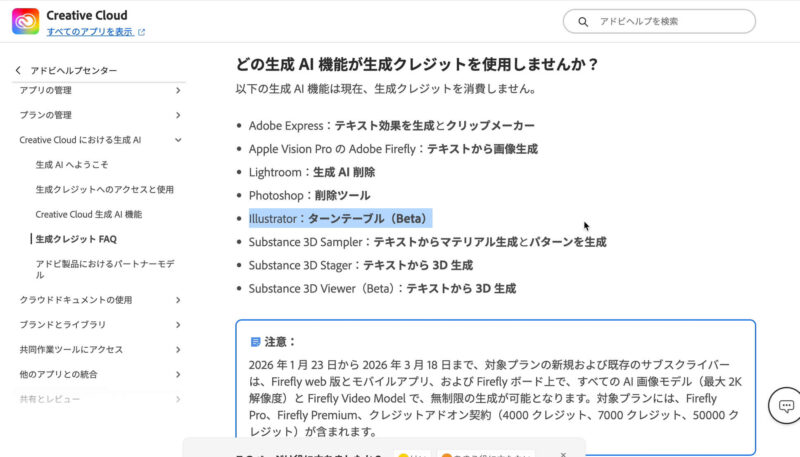This screenshot has width=800, height=457.
Task: Click the 以下の生成 AI 機能は現在 sentence
Action: pos(386,89)
